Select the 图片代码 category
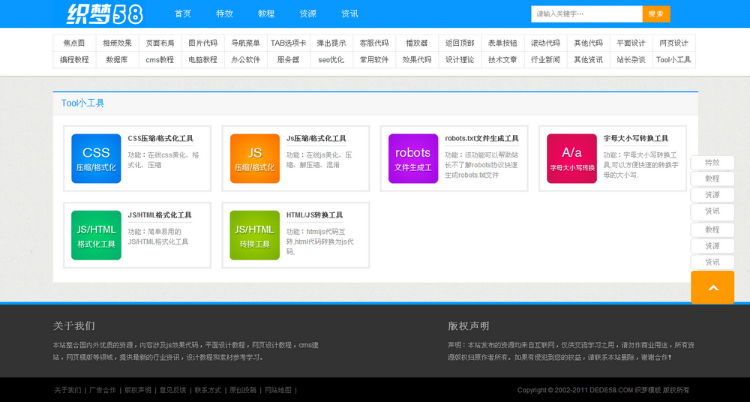 pyautogui.click(x=203, y=43)
